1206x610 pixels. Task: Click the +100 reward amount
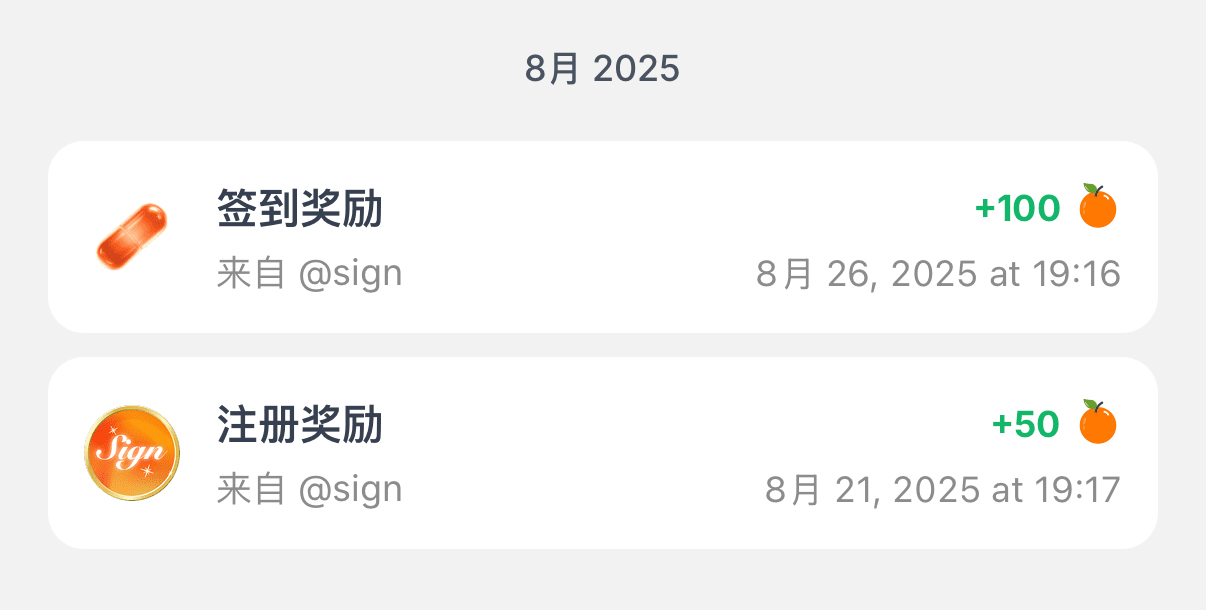(1017, 208)
